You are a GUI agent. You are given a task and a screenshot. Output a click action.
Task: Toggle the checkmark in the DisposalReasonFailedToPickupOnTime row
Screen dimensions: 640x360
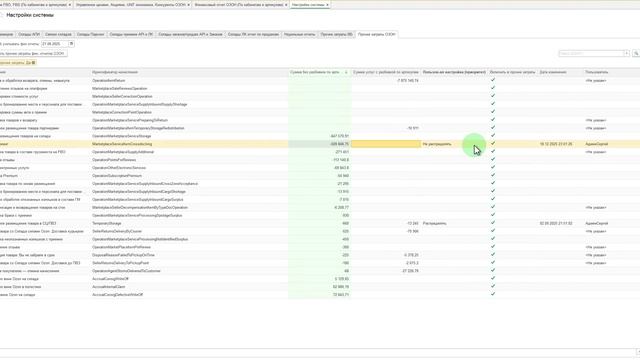[493, 255]
